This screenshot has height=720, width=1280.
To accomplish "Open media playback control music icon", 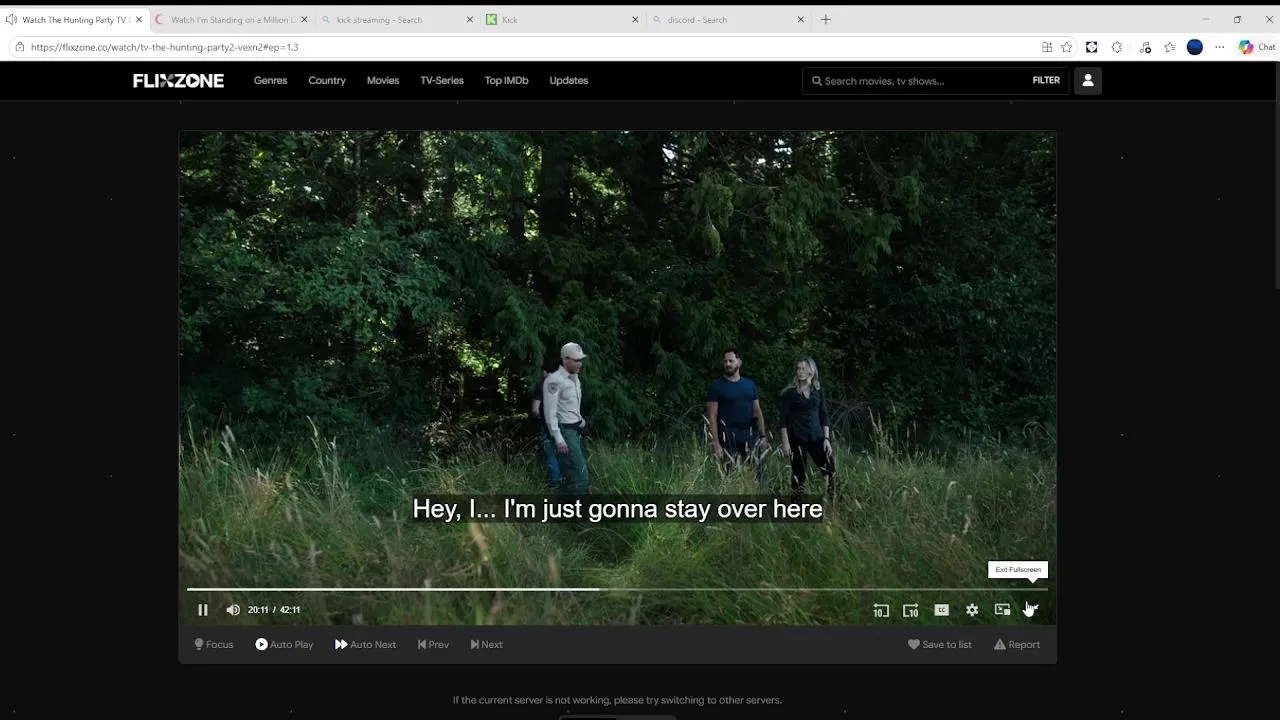I will [x=1145, y=47].
